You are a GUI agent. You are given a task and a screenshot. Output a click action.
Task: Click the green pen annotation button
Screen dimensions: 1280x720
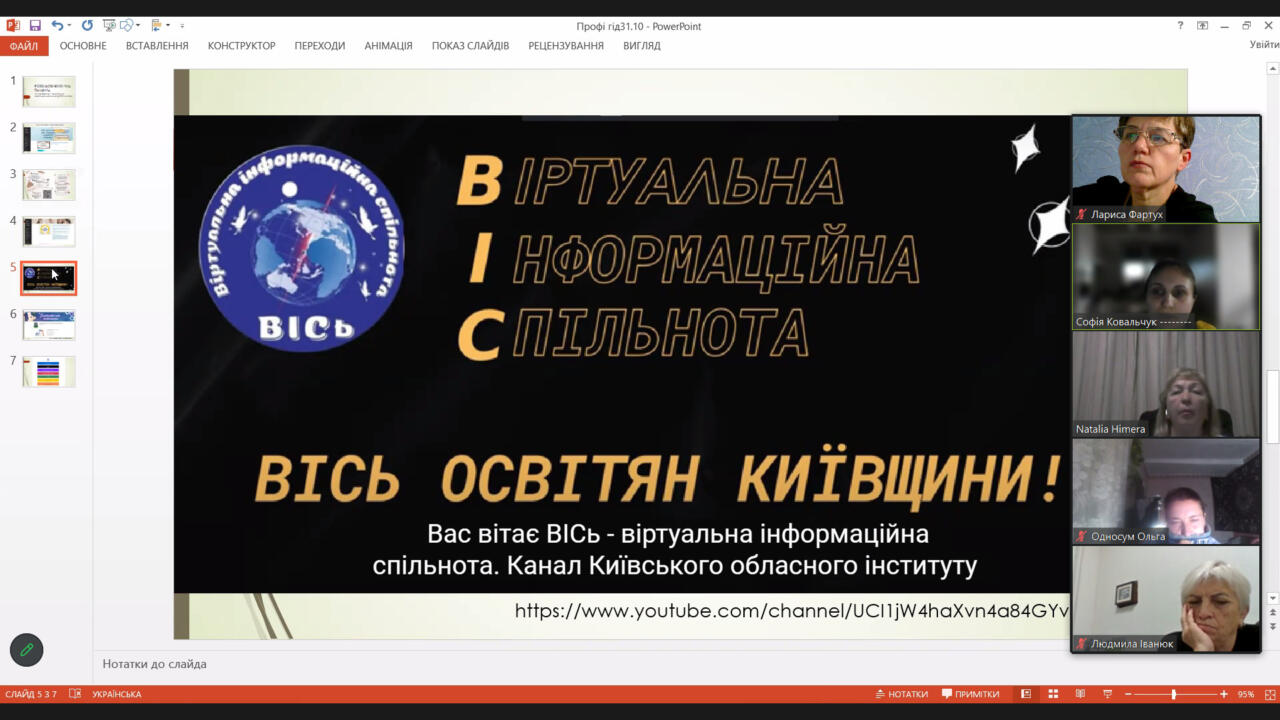point(27,650)
